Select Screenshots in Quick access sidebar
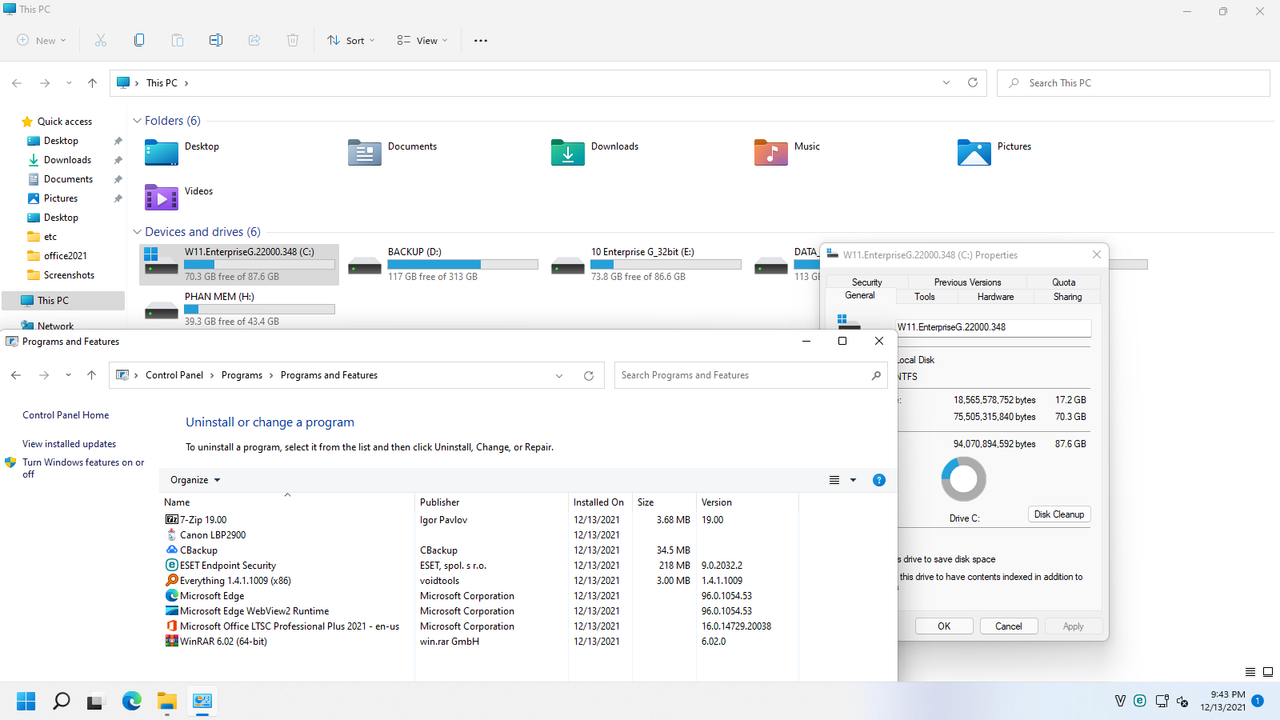The image size is (1280, 720). tap(69, 275)
